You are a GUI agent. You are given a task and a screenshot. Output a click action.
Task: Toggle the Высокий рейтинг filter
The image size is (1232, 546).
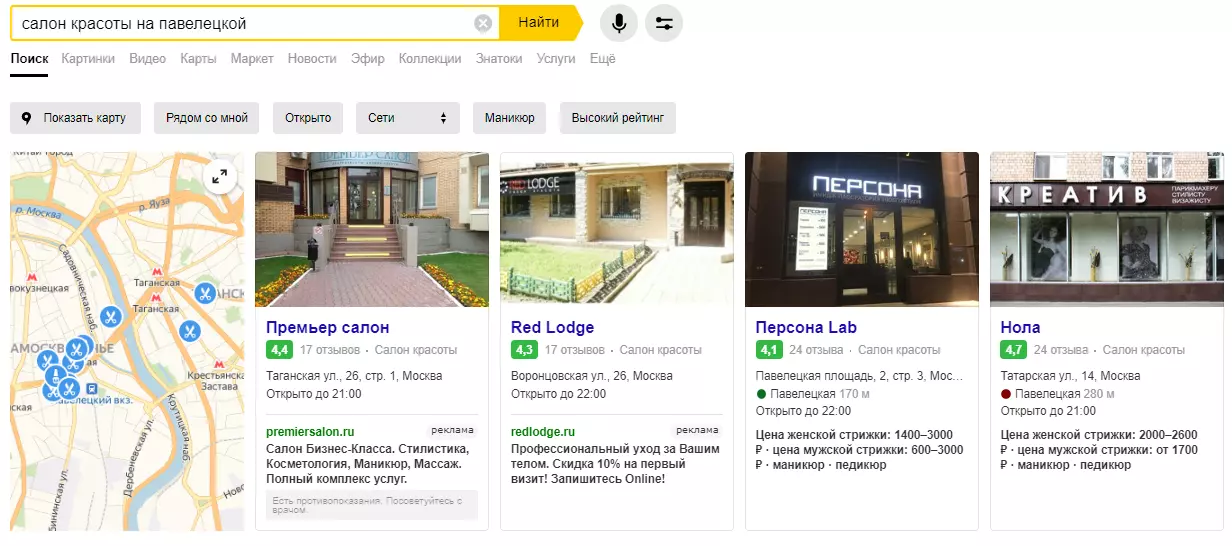pos(618,118)
